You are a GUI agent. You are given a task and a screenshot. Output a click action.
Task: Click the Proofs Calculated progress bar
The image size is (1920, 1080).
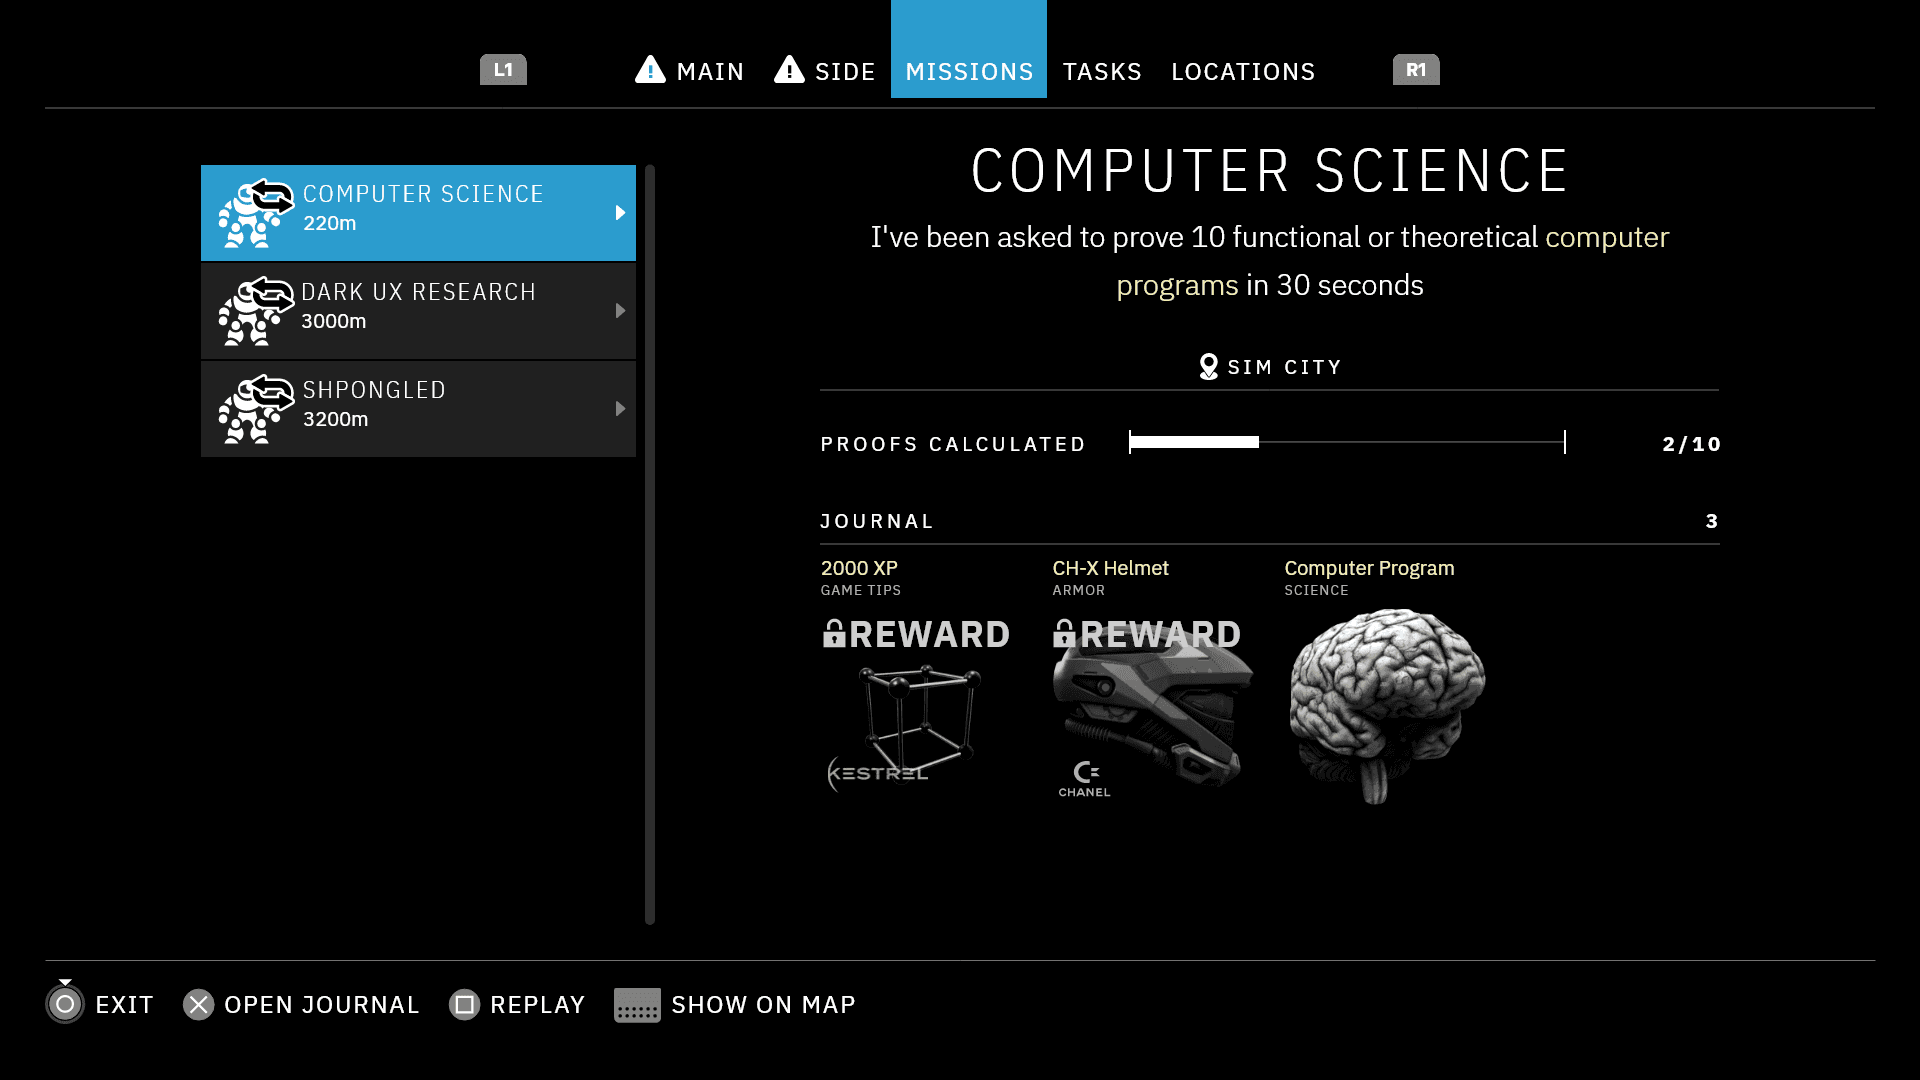click(1347, 442)
